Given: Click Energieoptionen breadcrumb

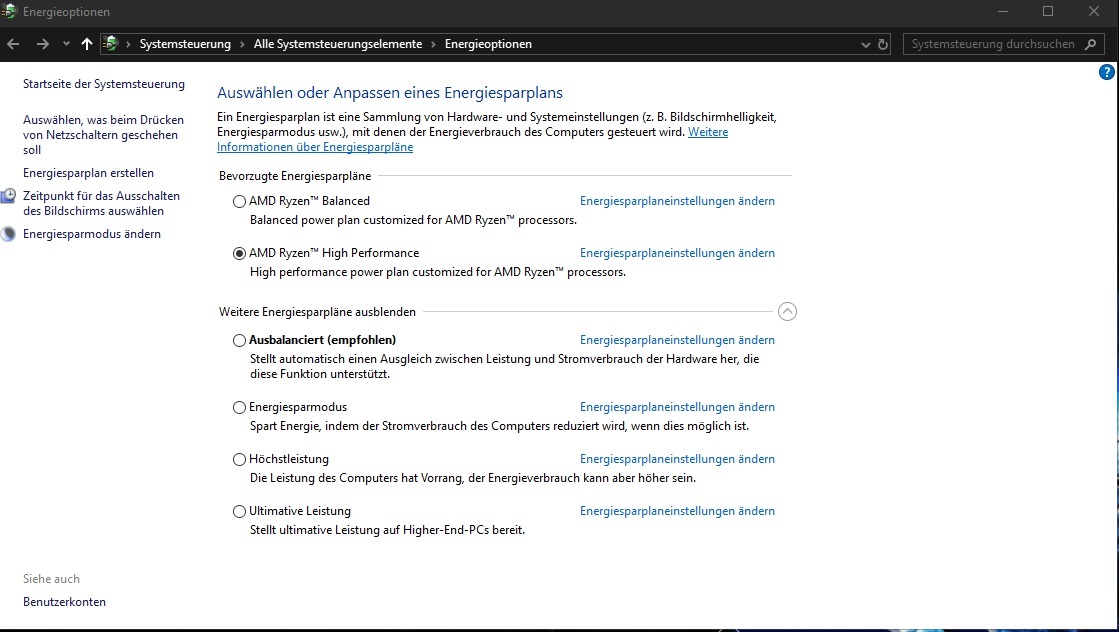Looking at the screenshot, I should tap(488, 44).
